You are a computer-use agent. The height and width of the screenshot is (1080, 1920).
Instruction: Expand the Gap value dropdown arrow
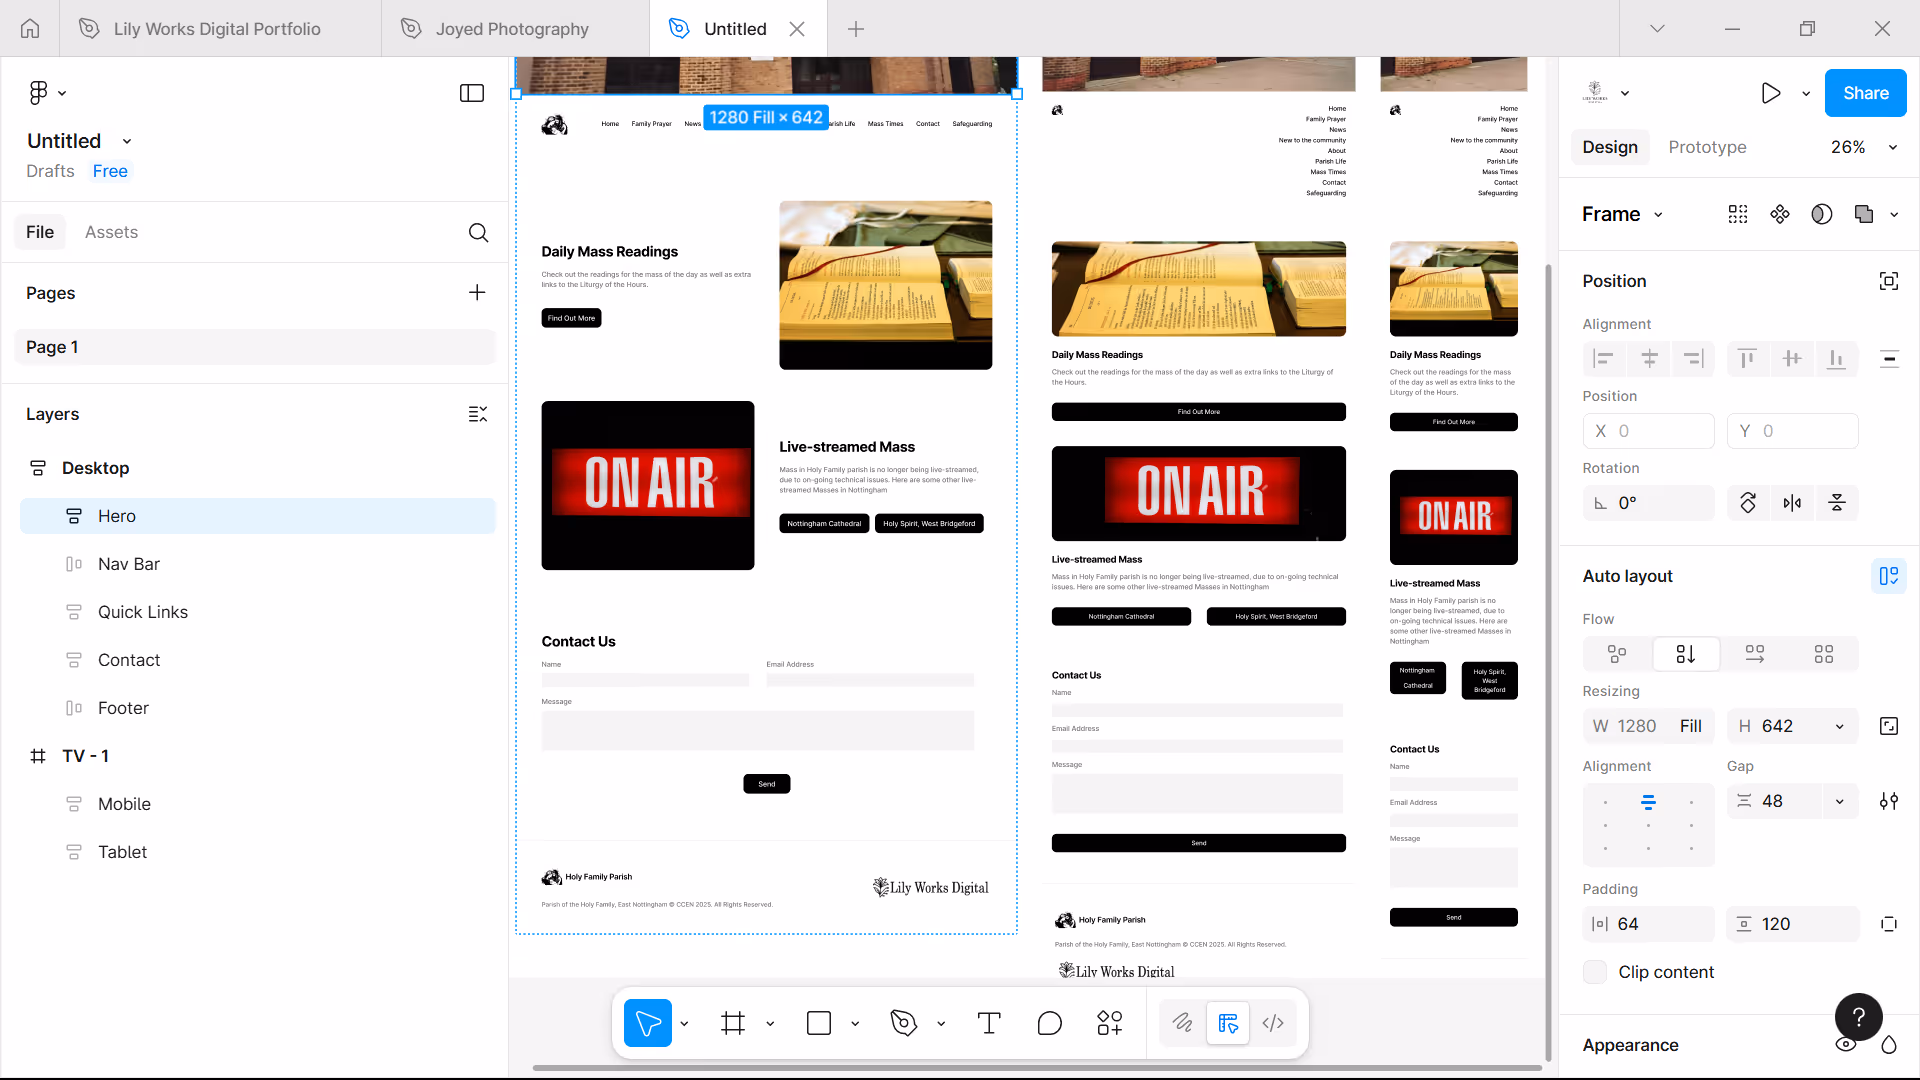[1840, 801]
